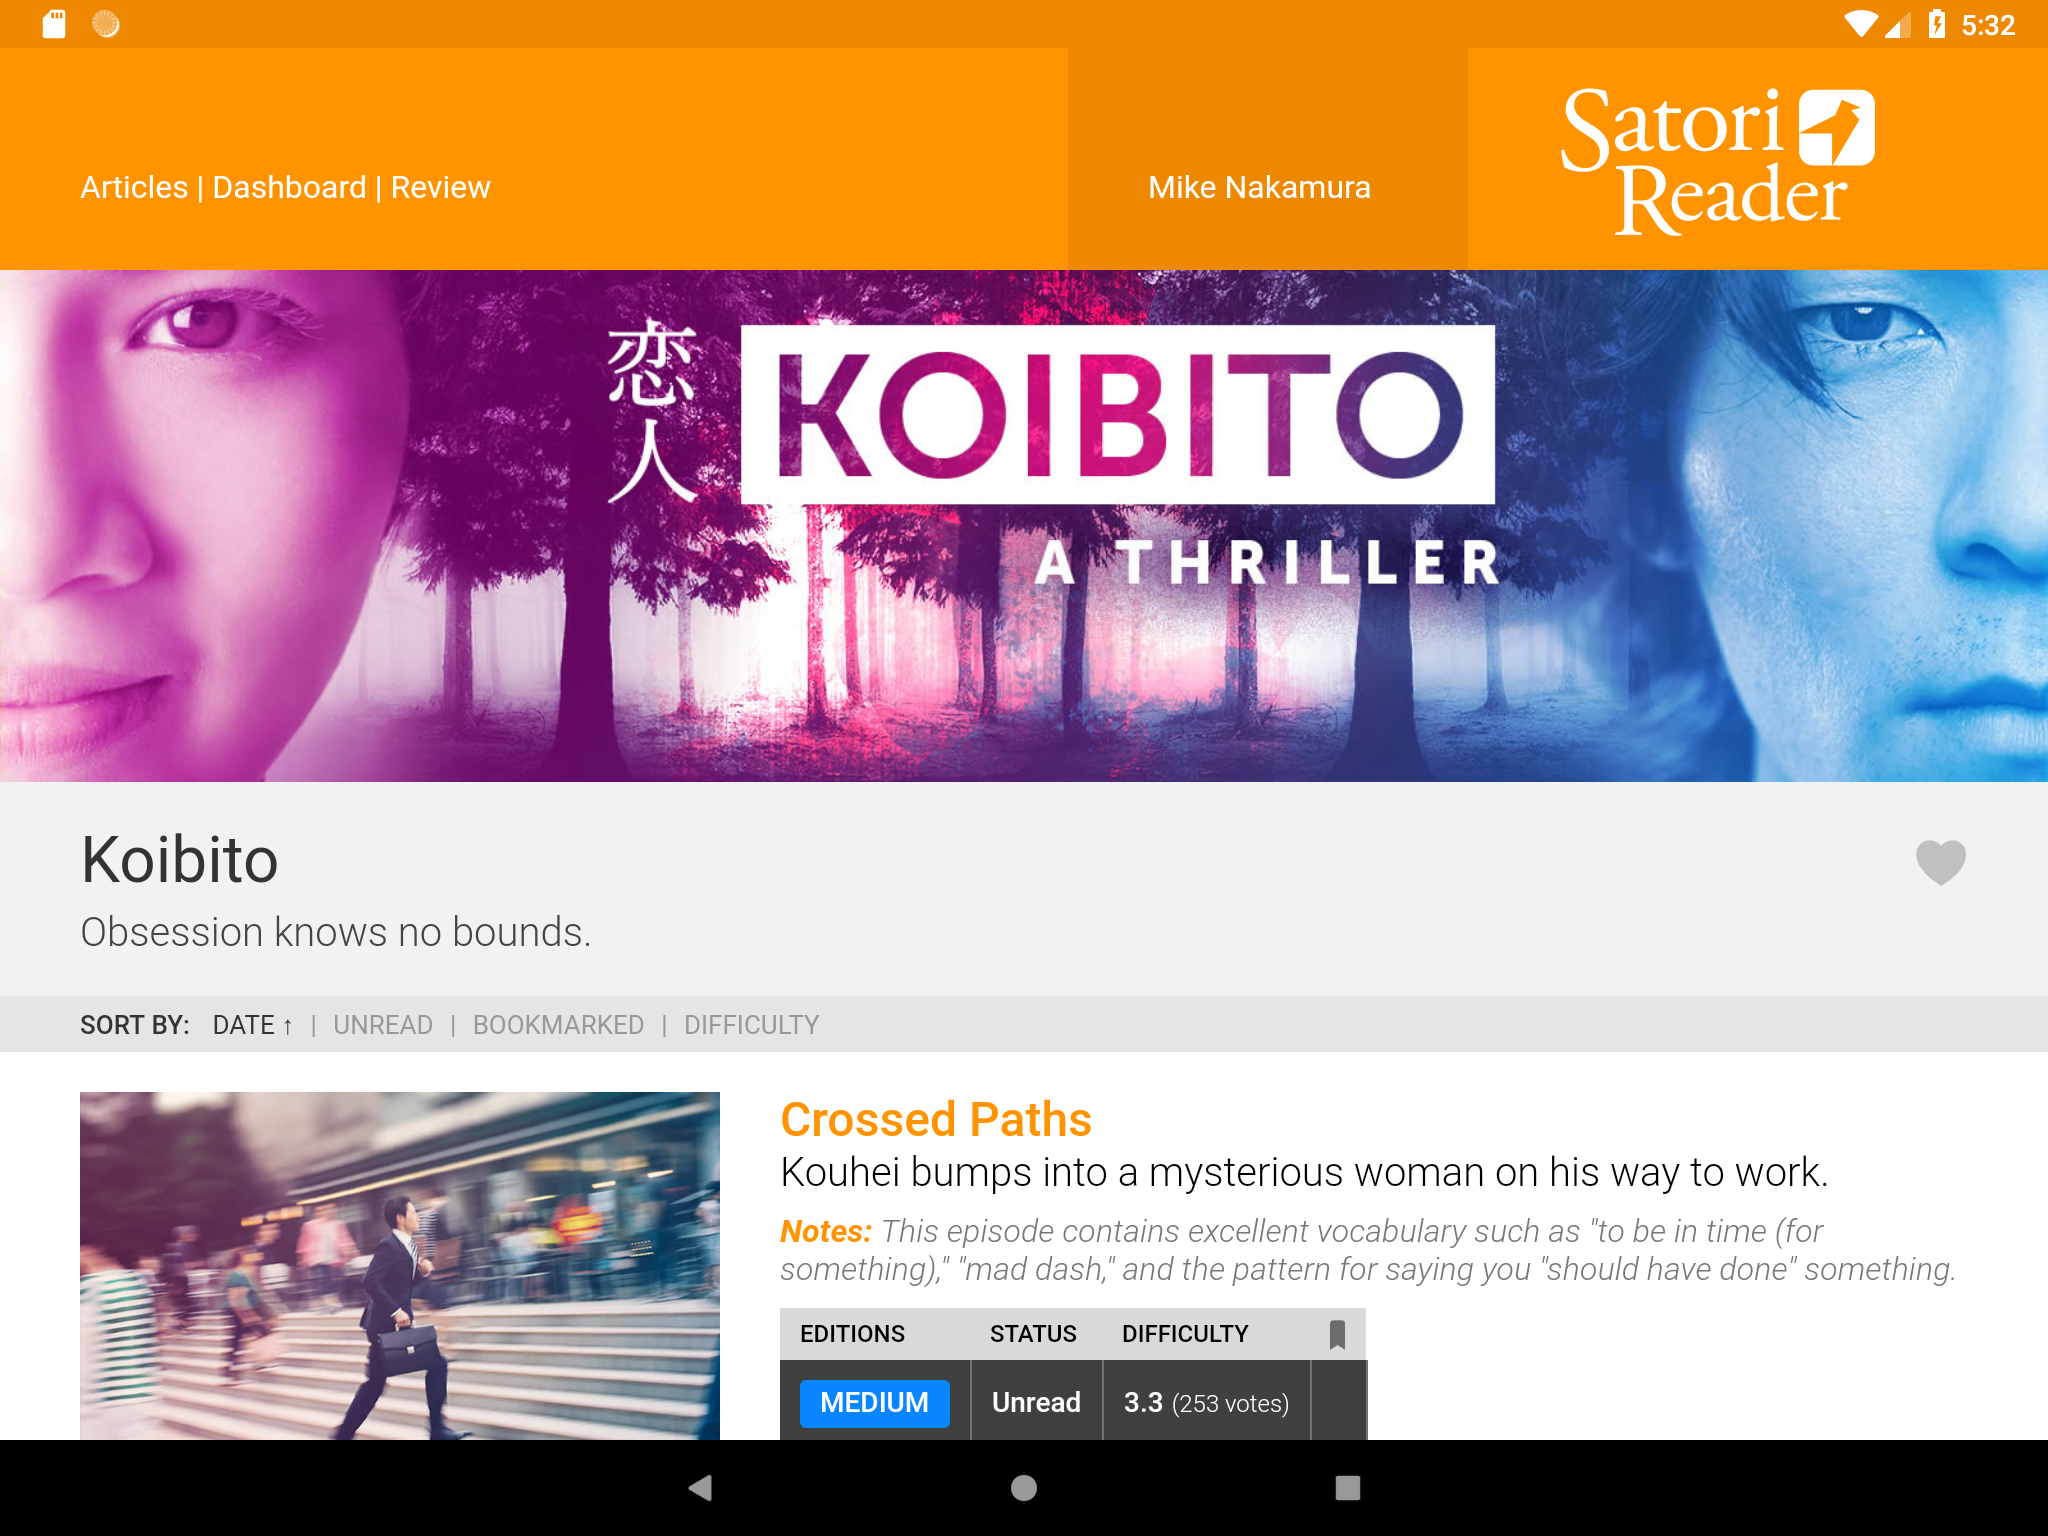This screenshot has height=1536, width=2048.
Task: Tap the Koibito series title
Action: (x=180, y=860)
